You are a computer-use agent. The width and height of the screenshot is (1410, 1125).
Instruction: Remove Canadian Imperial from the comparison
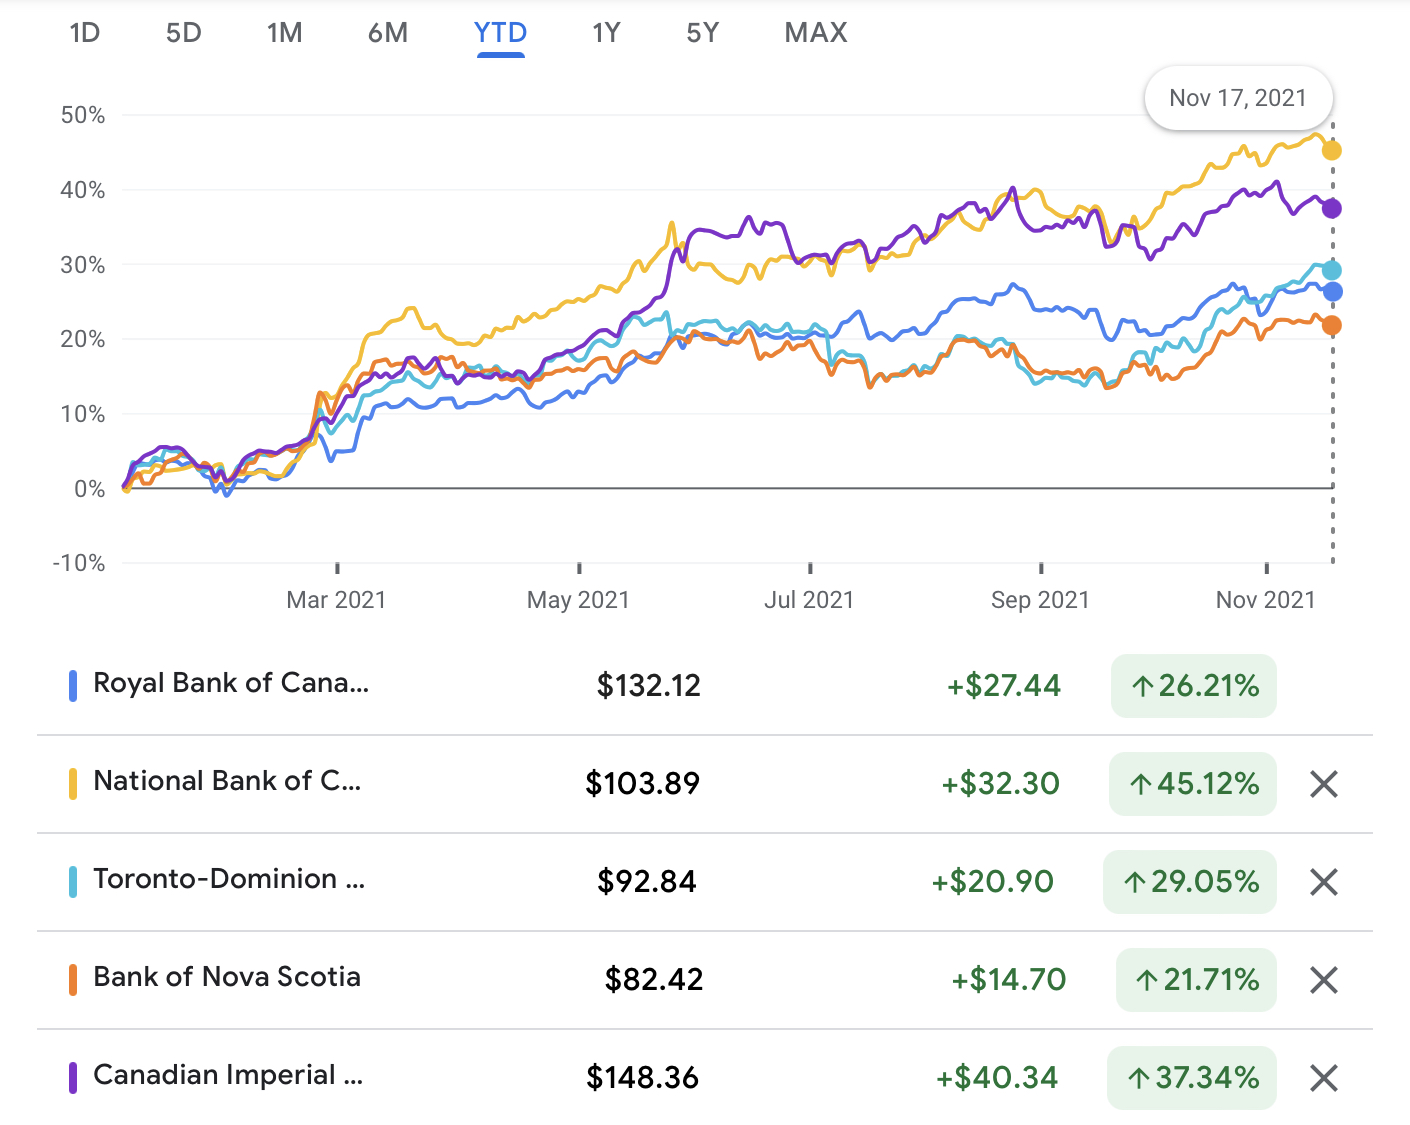coord(1323,1078)
